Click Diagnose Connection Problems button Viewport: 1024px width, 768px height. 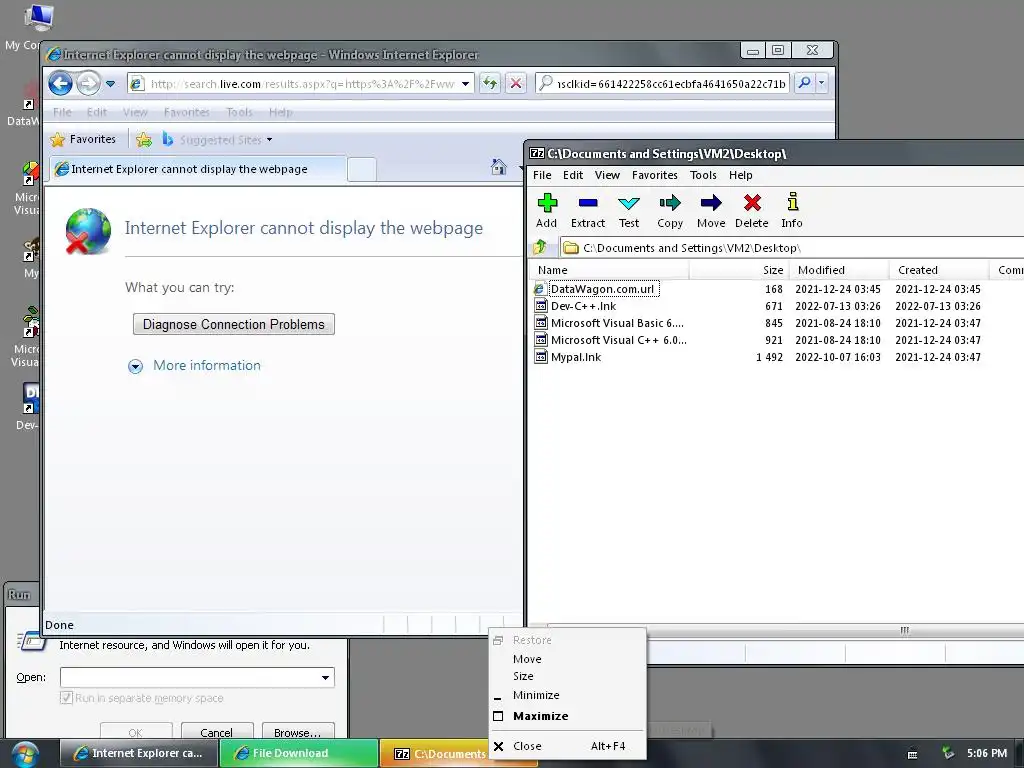(x=234, y=325)
